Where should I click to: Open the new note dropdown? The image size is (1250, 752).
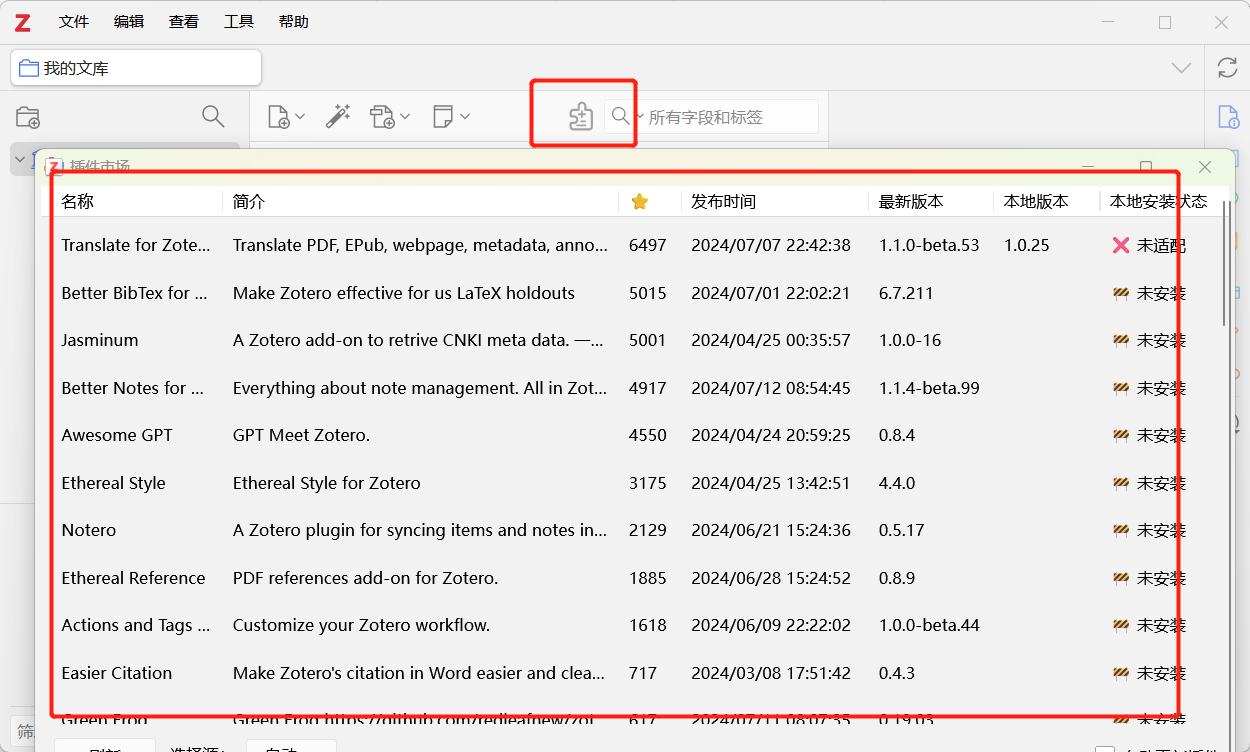pyautogui.click(x=451, y=117)
